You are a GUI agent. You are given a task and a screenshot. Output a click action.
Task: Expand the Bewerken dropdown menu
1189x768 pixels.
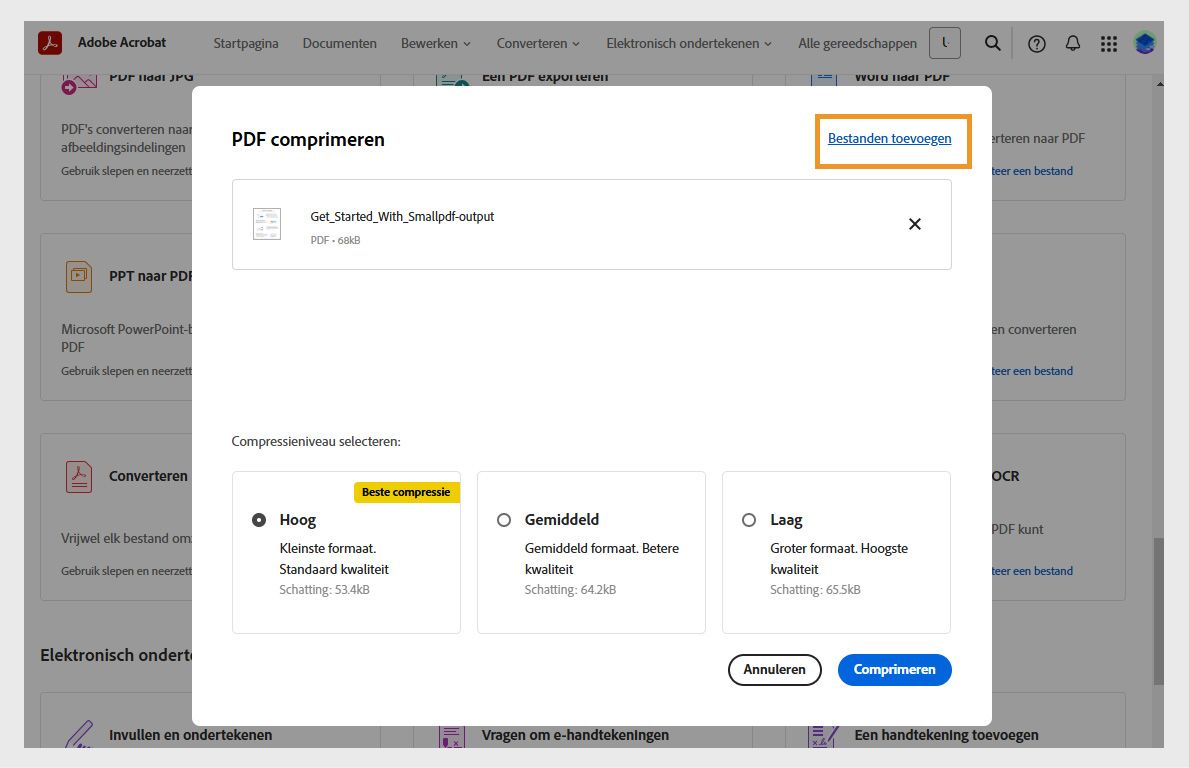(435, 43)
